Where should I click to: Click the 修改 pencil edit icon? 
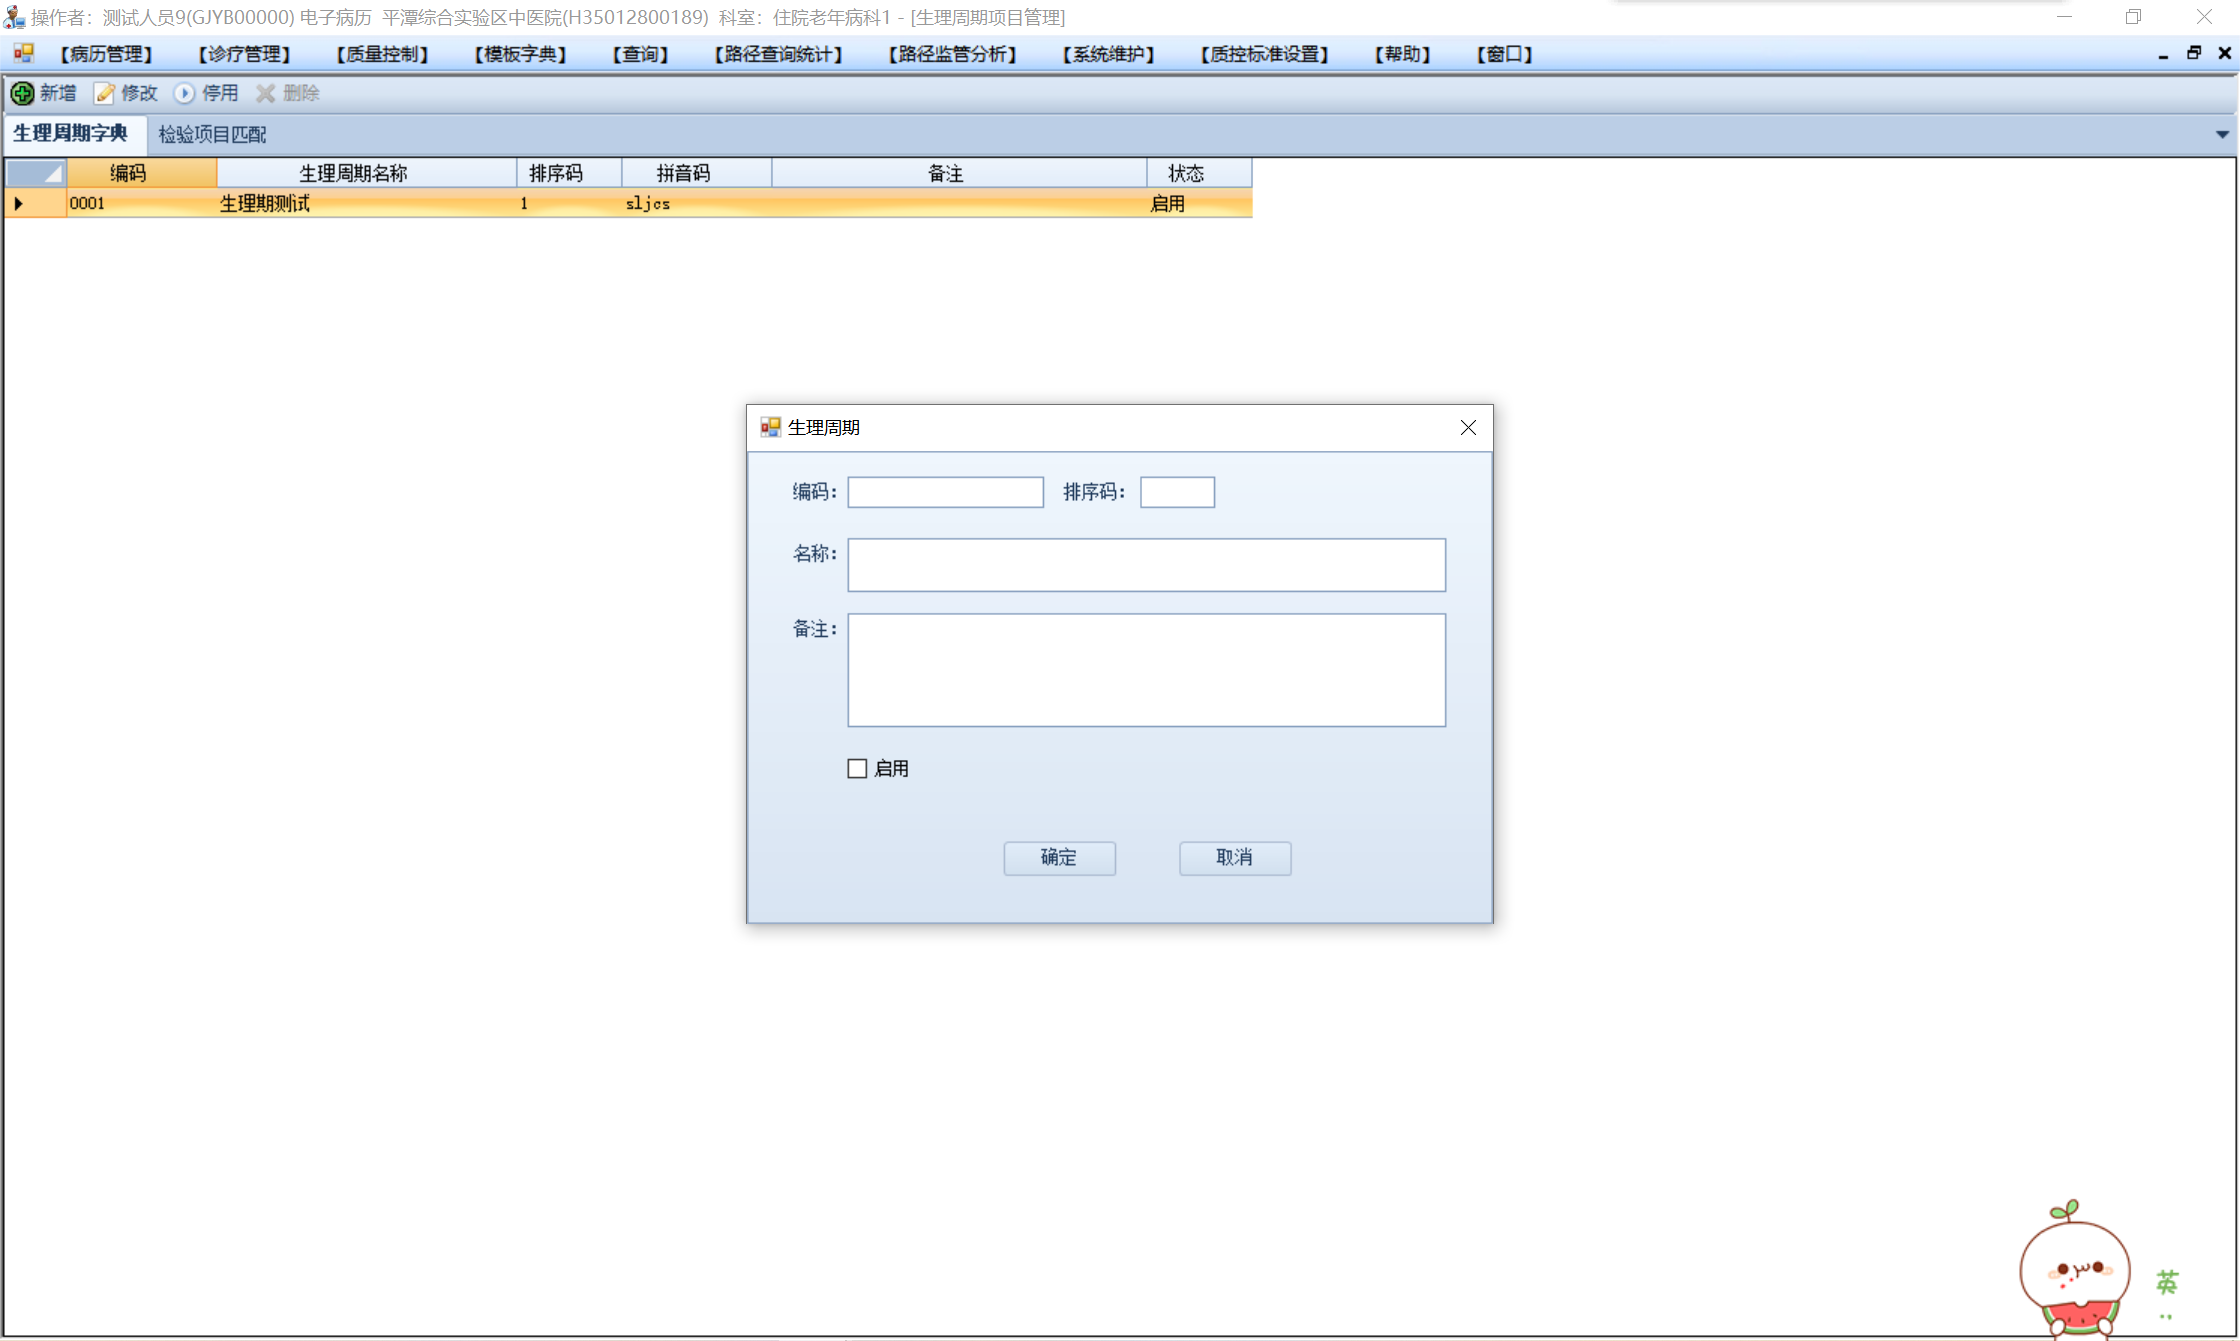click(105, 93)
